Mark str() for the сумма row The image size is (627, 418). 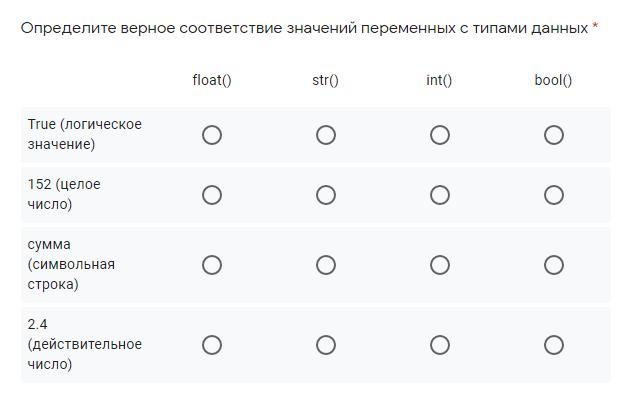tap(326, 265)
